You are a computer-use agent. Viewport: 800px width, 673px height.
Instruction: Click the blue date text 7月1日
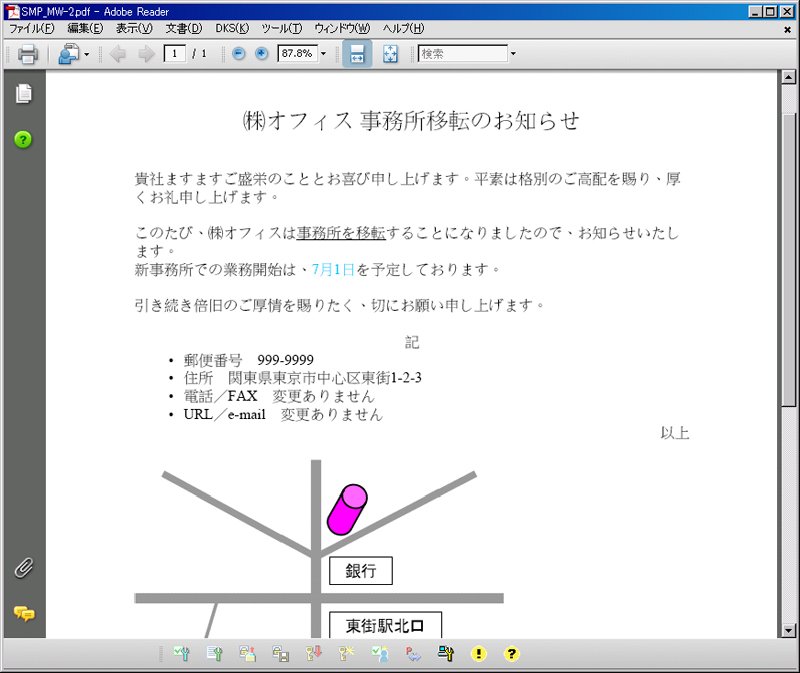pos(333,269)
